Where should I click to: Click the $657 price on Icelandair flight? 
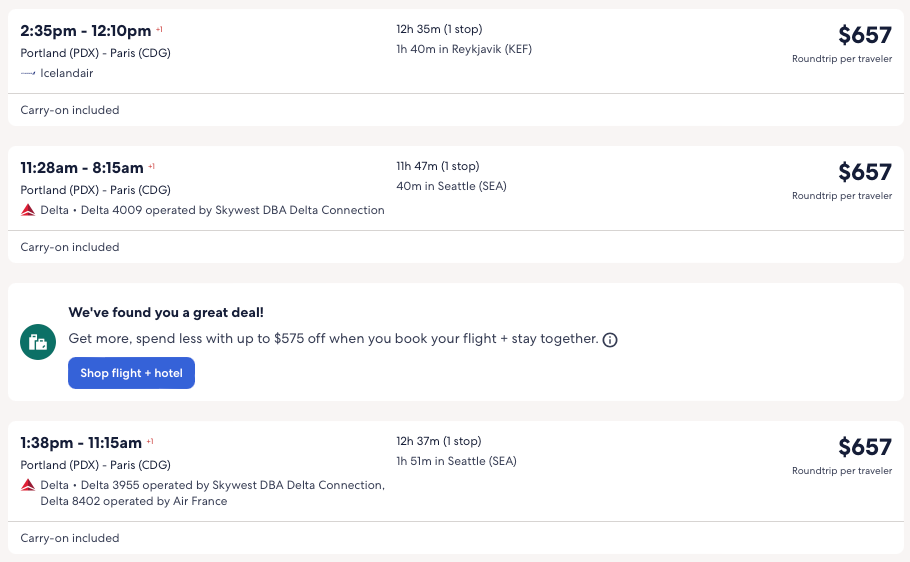(864, 36)
